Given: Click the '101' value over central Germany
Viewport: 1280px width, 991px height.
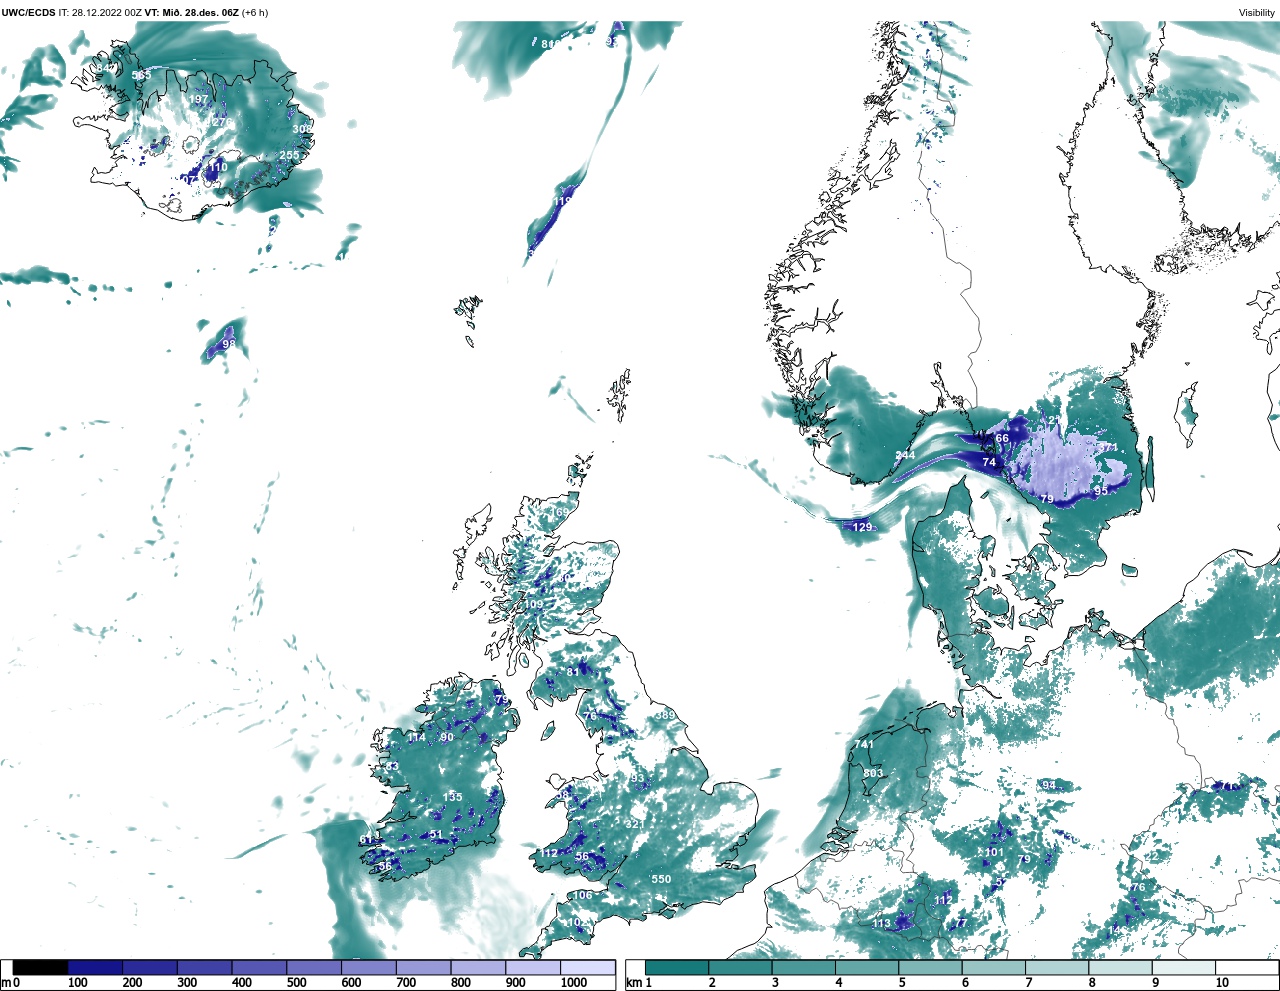Looking at the screenshot, I should pyautogui.click(x=994, y=853).
